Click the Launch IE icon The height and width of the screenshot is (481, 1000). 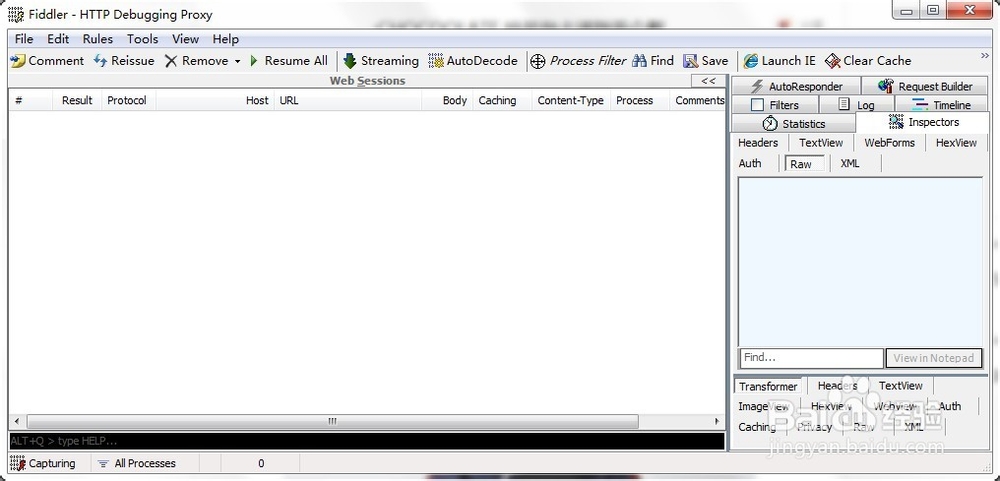point(751,61)
